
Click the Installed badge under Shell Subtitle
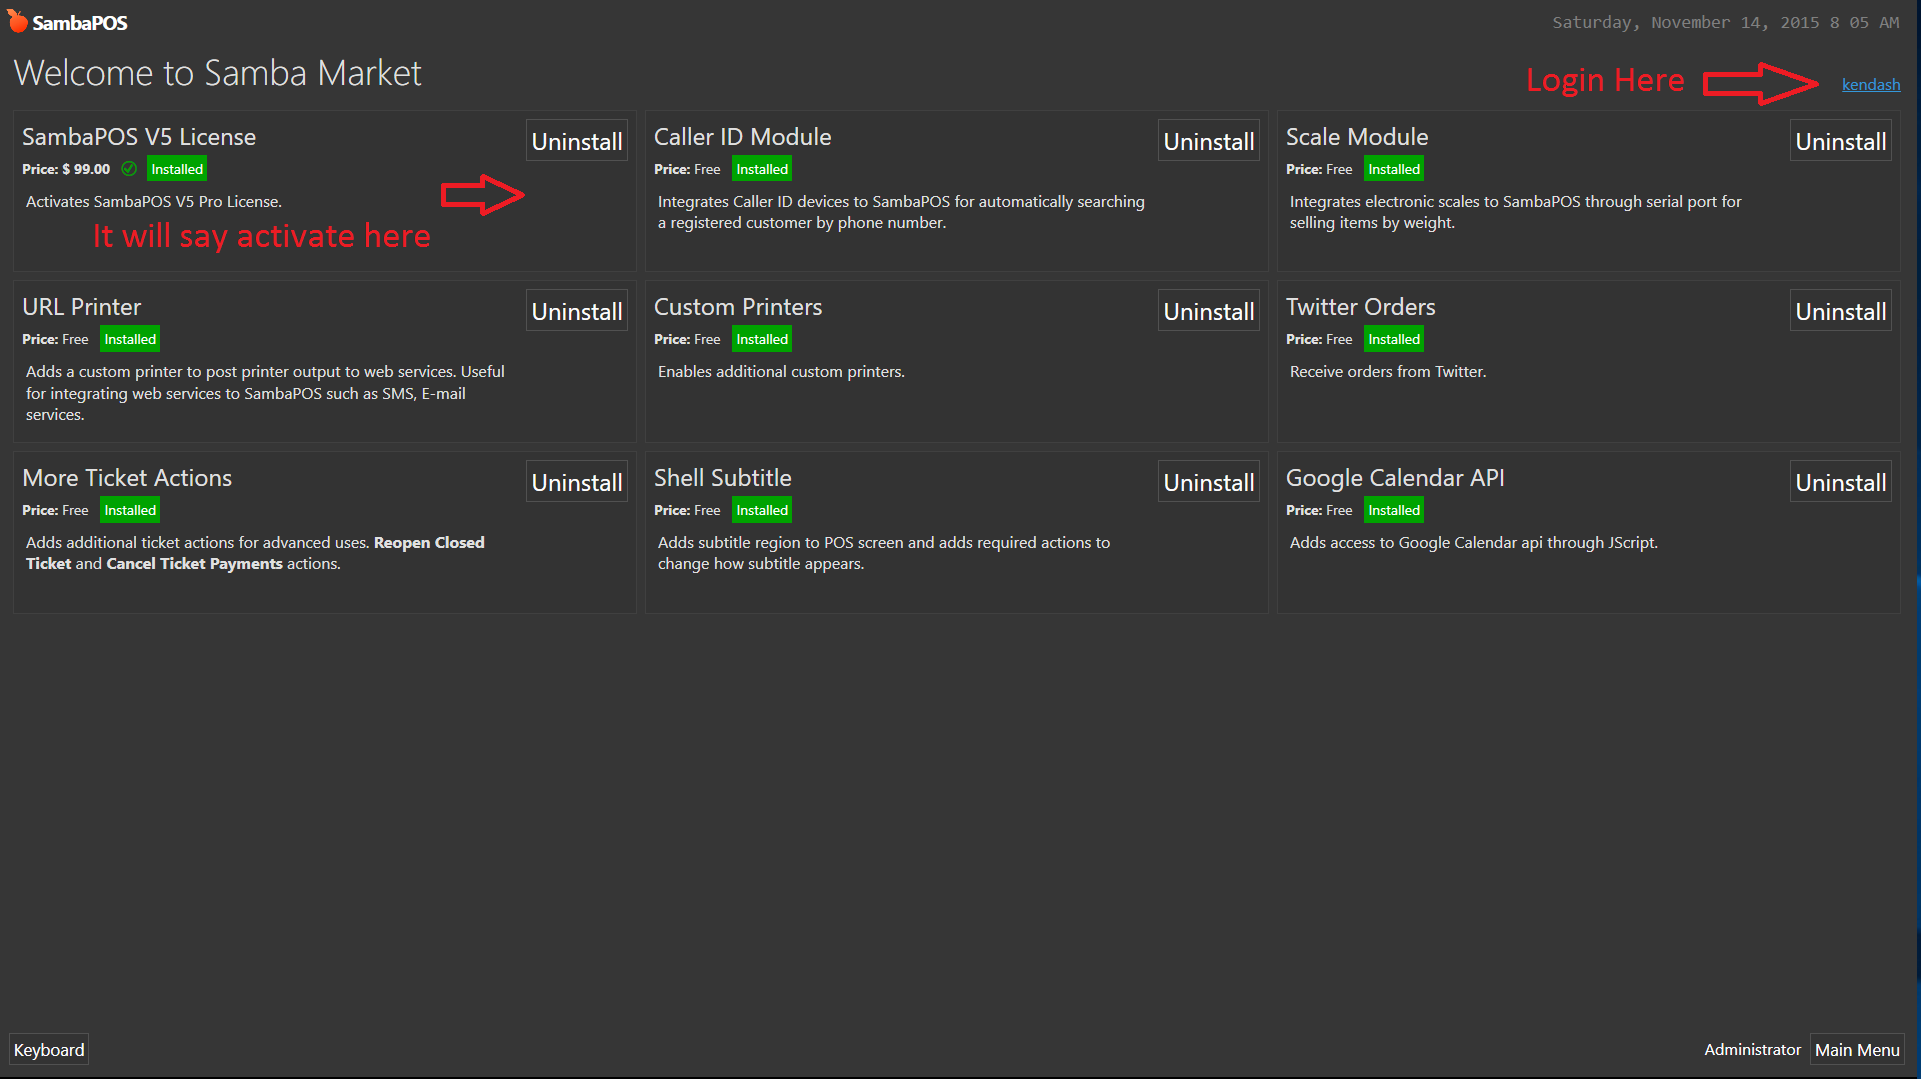[x=761, y=510]
